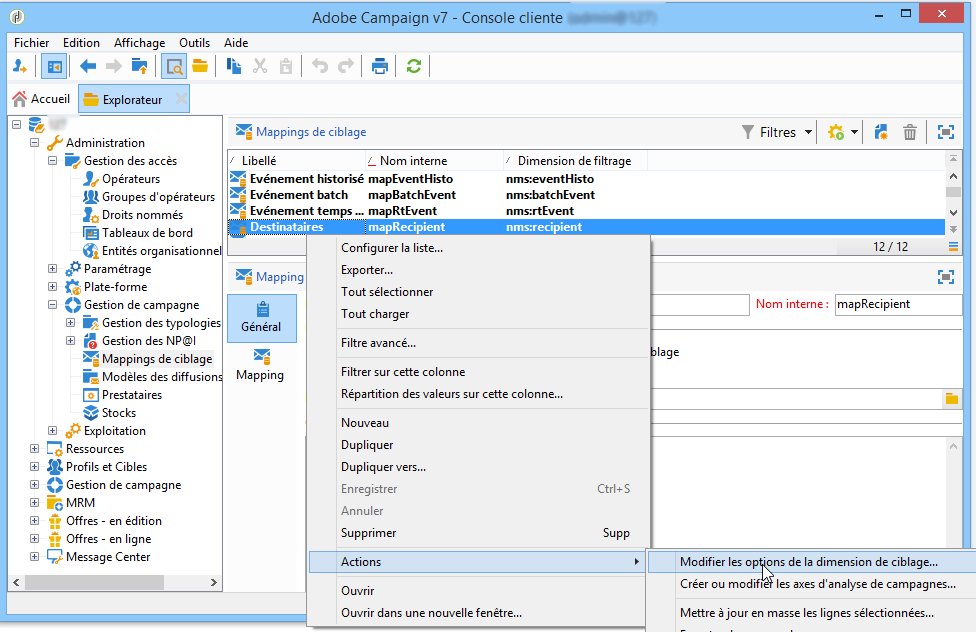Click the list options icon below list scrollbar
This screenshot has width=976, height=632.
tap(953, 247)
